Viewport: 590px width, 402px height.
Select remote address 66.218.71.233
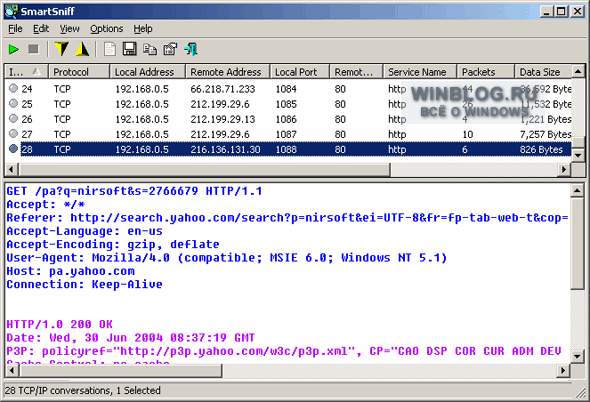(x=222, y=89)
